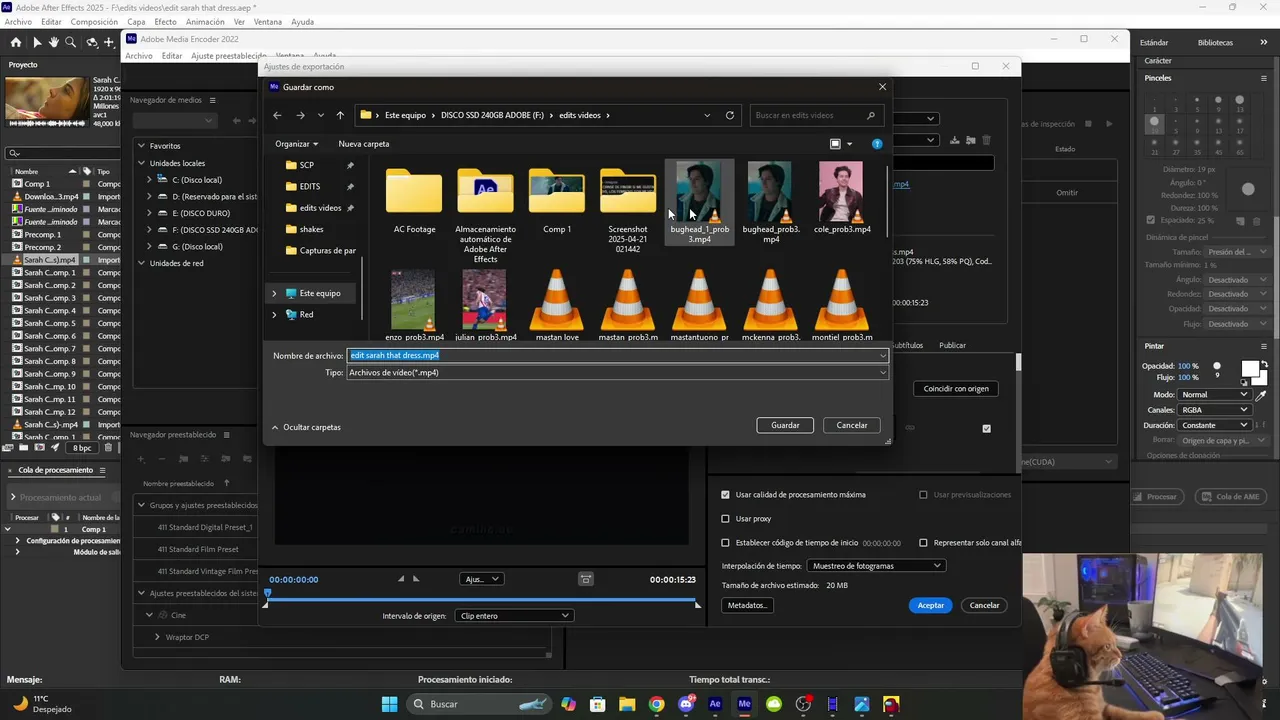Open Google Chrome from the taskbar
Image resolution: width=1280 pixels, height=720 pixels.
click(656, 704)
